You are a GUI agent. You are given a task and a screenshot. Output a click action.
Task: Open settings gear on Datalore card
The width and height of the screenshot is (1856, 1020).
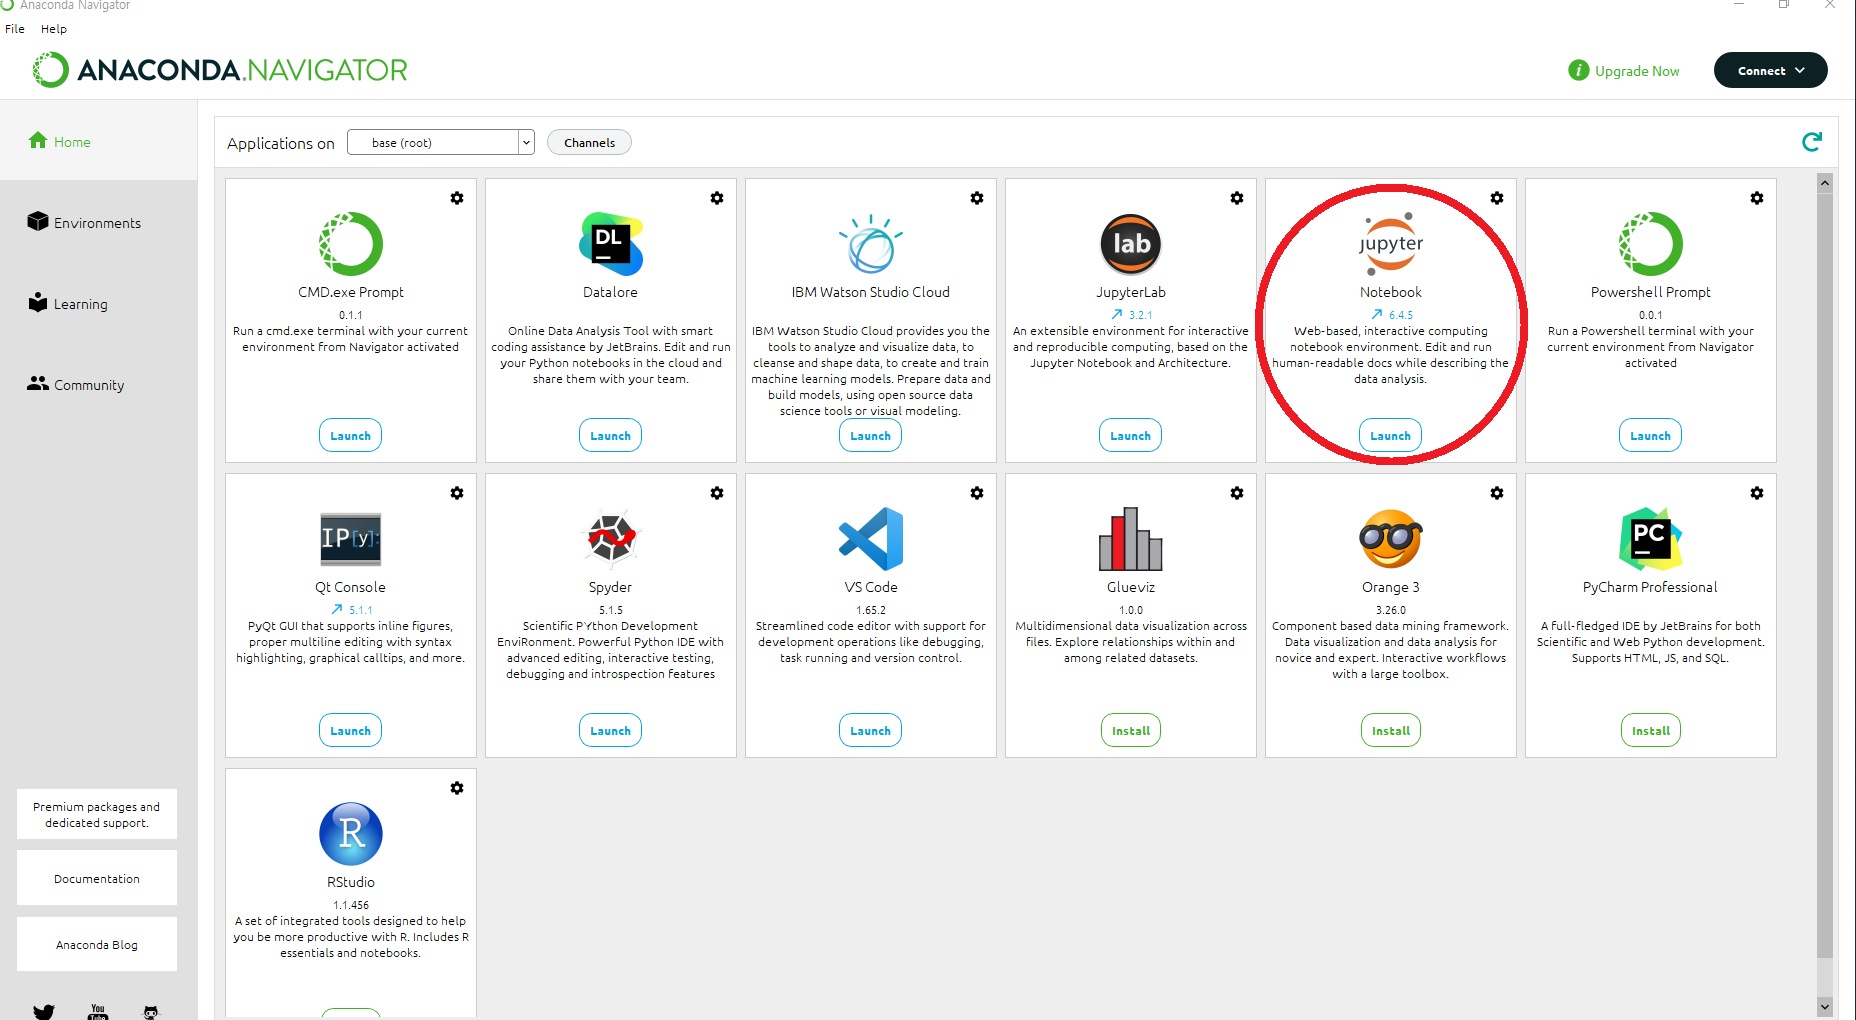tap(717, 198)
